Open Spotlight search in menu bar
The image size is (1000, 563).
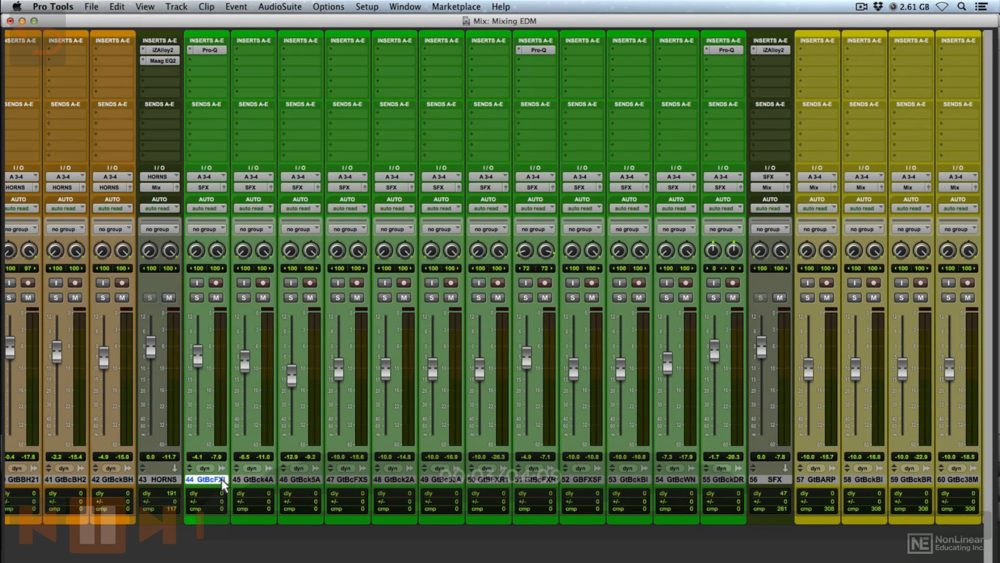click(x=962, y=6)
